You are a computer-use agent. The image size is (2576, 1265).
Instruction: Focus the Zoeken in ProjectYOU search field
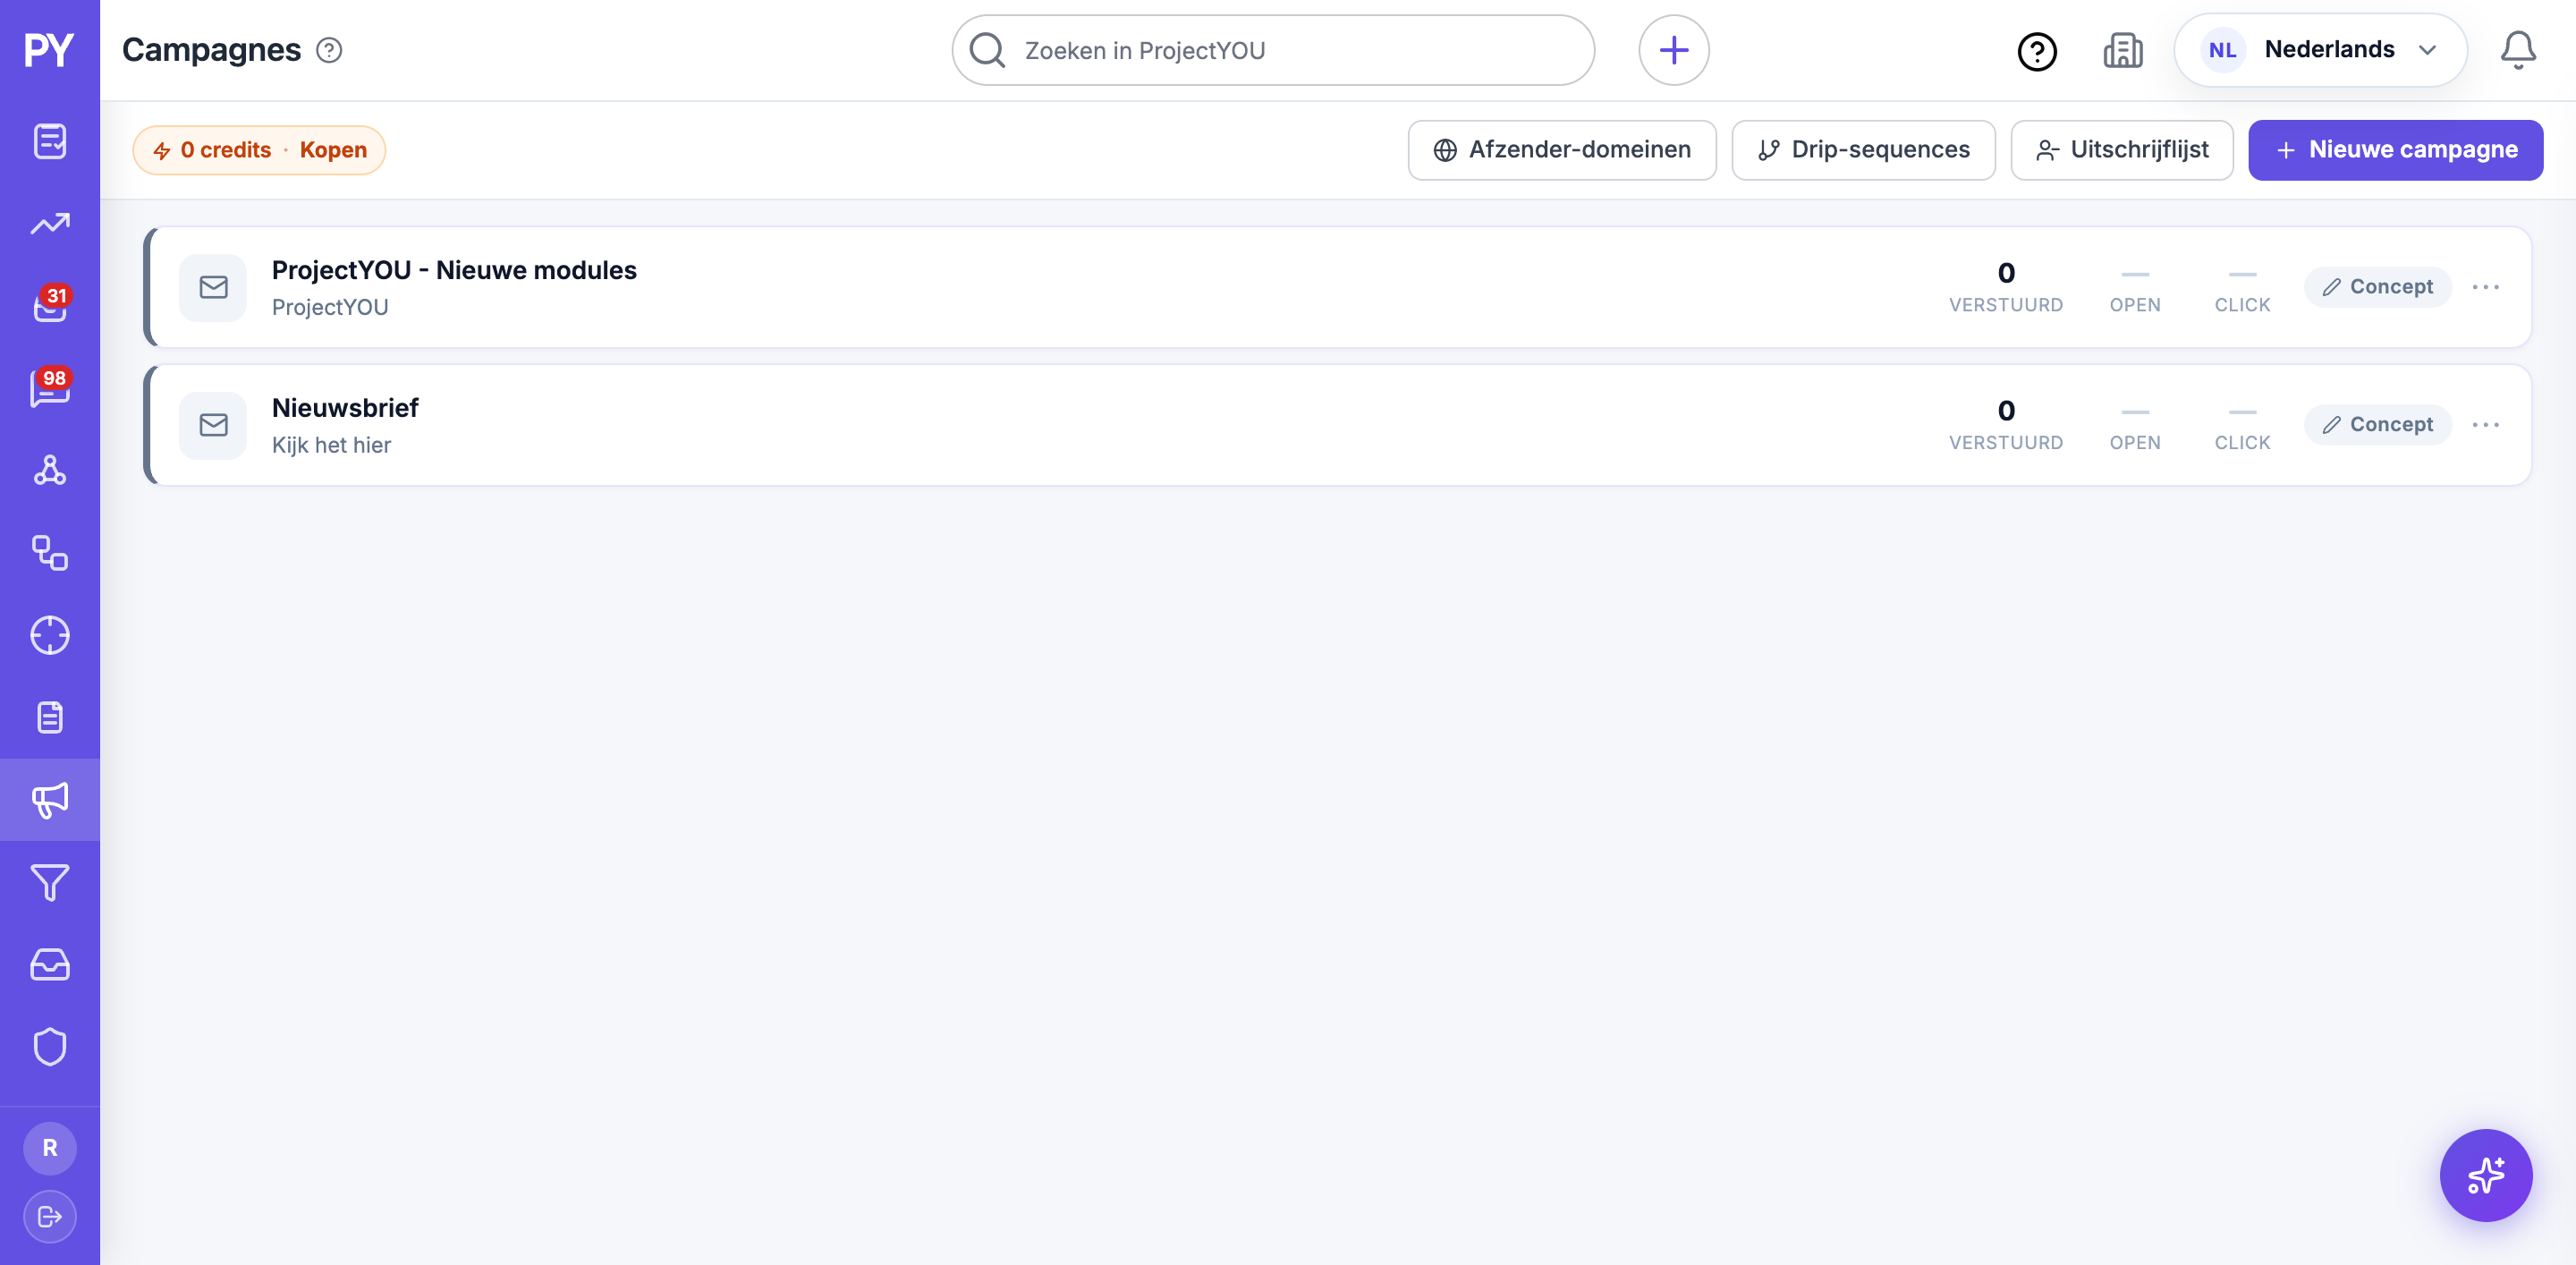point(1272,50)
